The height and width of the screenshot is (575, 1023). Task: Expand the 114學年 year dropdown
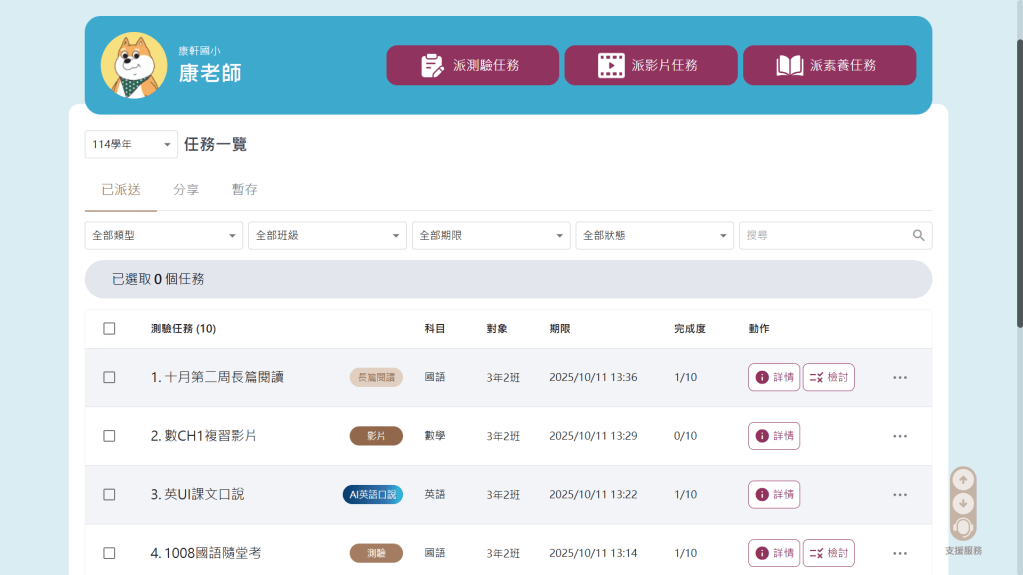[x=131, y=145]
